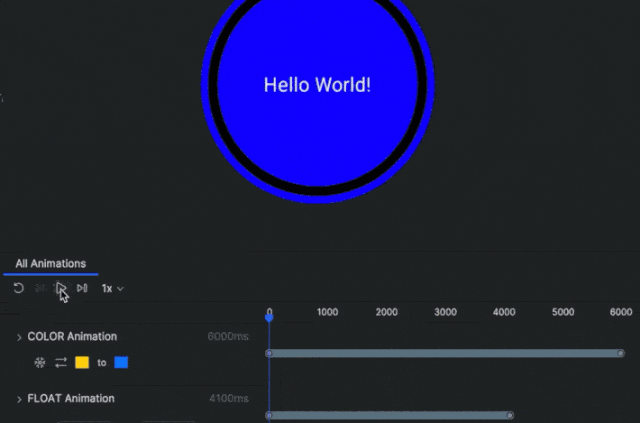Expand the FLOAT Animation row
The image size is (640, 423).
(19, 399)
